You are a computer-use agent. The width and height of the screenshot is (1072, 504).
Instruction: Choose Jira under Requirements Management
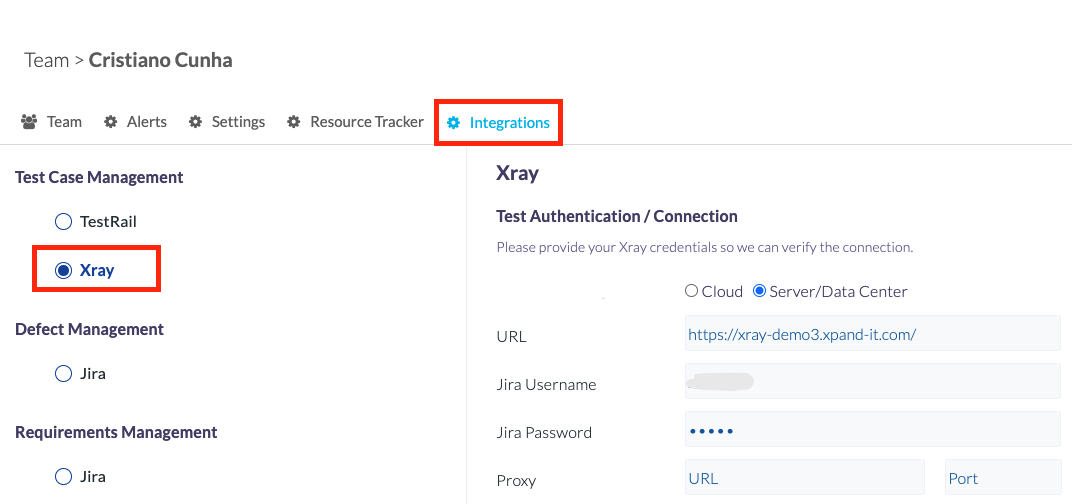pos(63,477)
